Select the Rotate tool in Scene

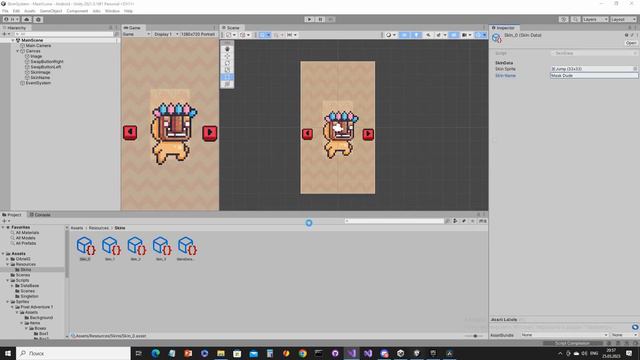(227, 63)
